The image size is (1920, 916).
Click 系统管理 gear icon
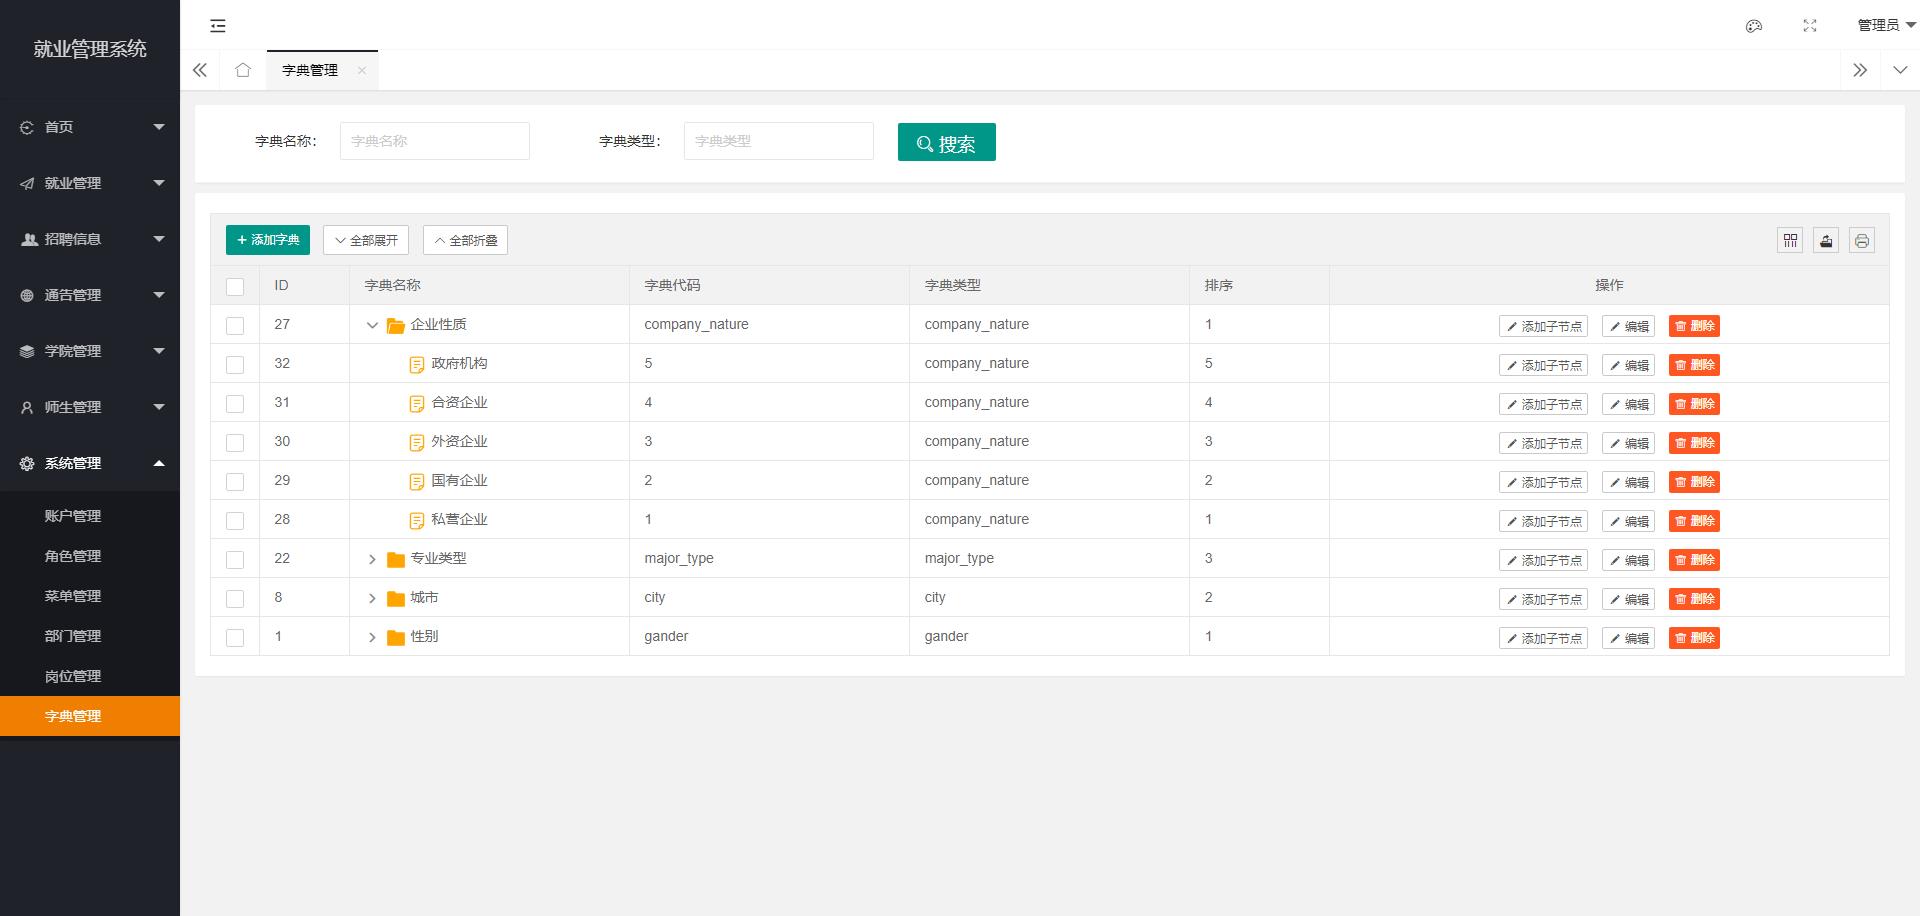pyautogui.click(x=27, y=463)
